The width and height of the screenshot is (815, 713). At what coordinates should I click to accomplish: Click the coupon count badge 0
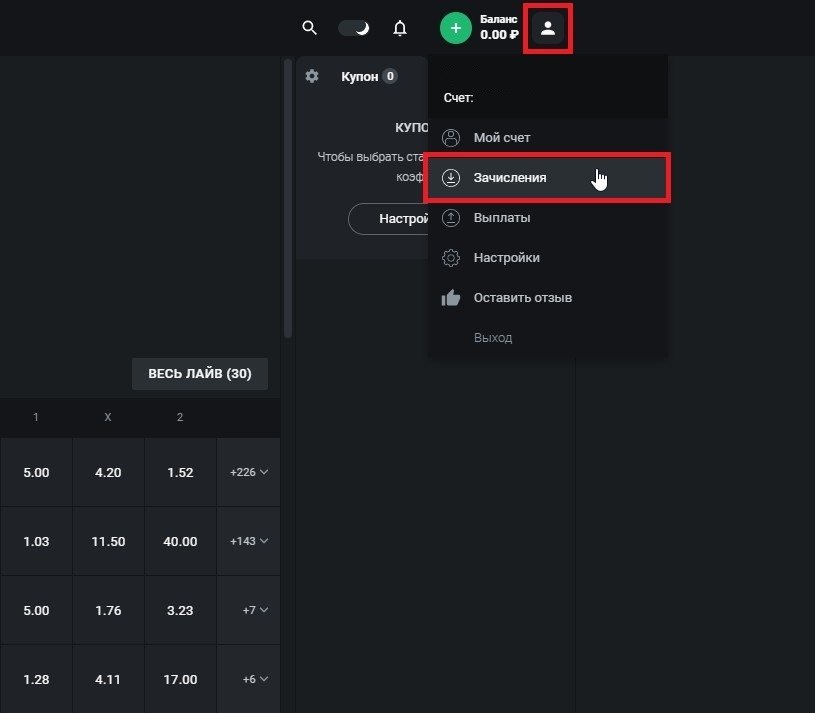tap(390, 76)
